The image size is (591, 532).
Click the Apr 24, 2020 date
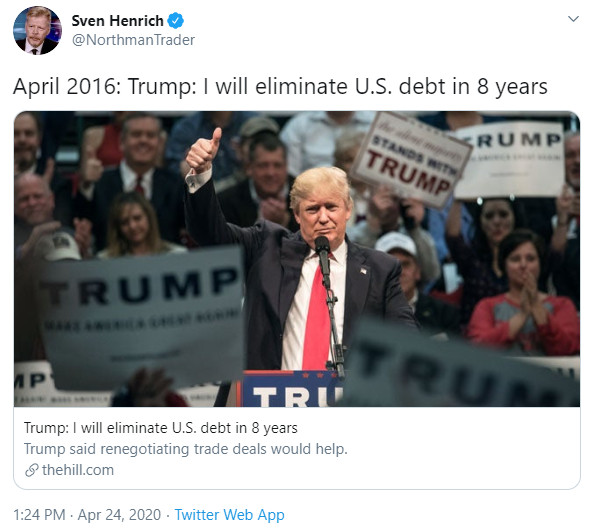[x=119, y=515]
